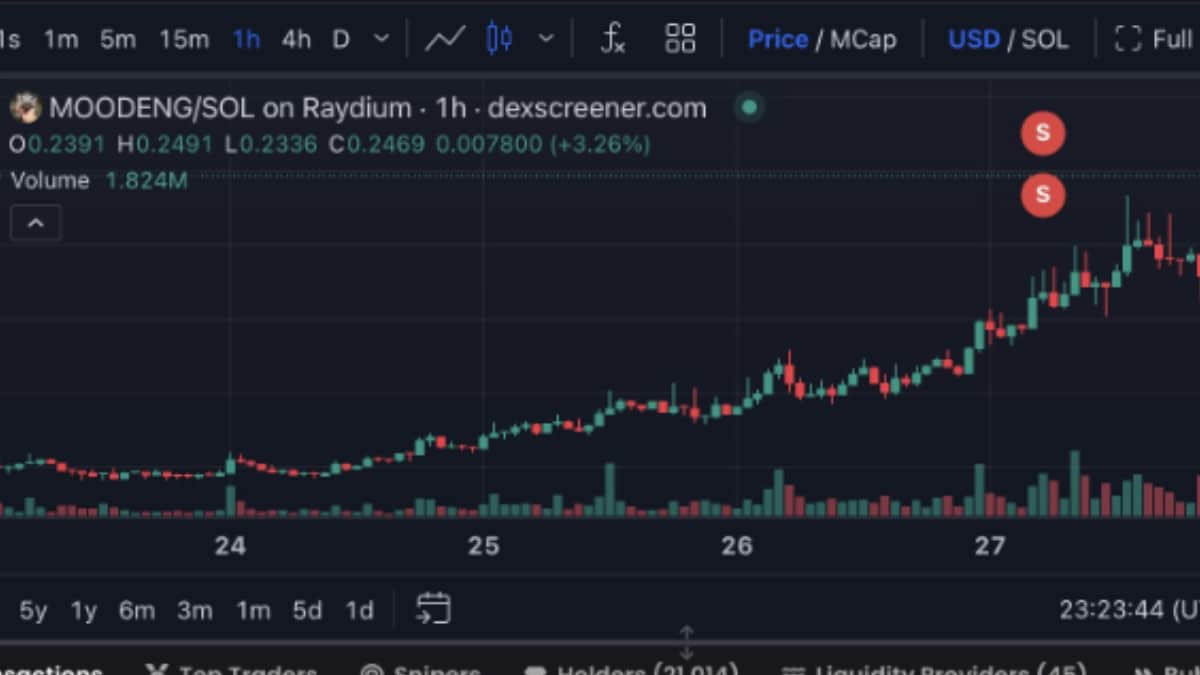Click the lower red S marker
The image size is (1200, 675).
tap(1043, 194)
